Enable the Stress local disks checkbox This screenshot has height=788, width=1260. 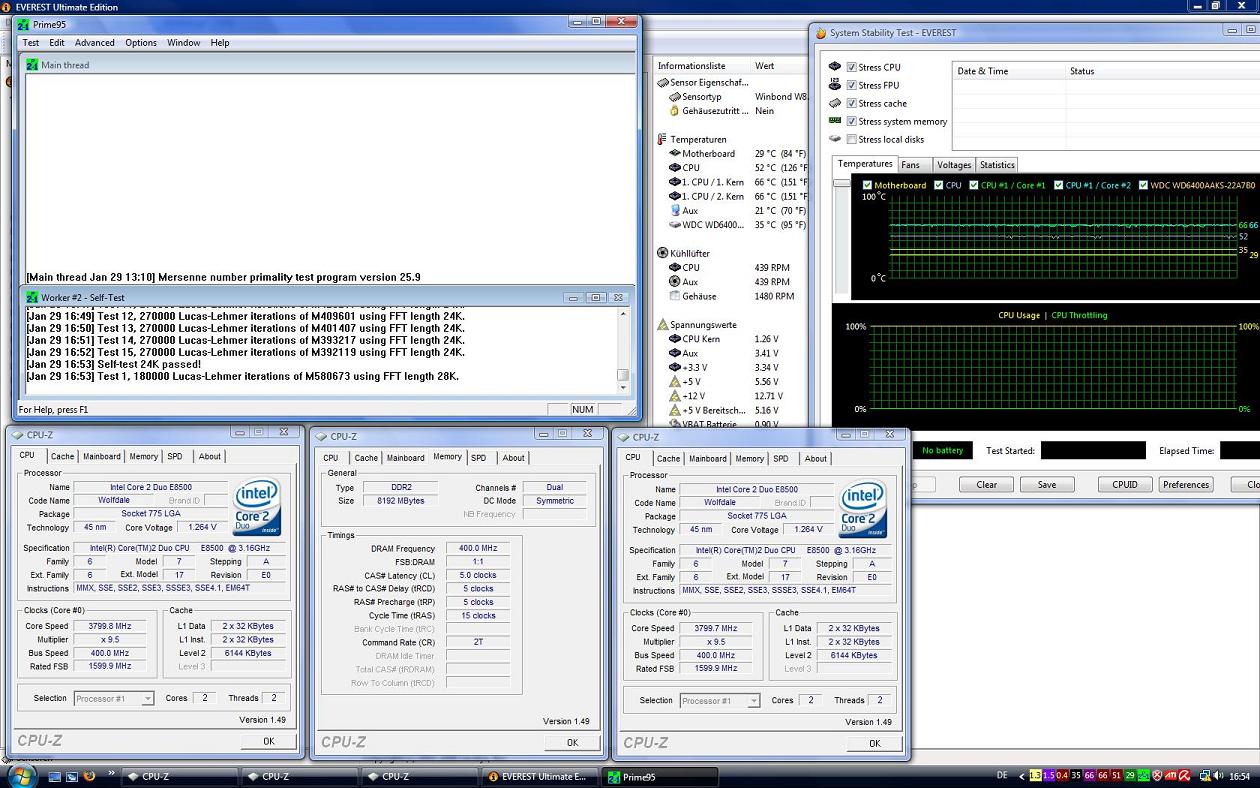[852, 139]
